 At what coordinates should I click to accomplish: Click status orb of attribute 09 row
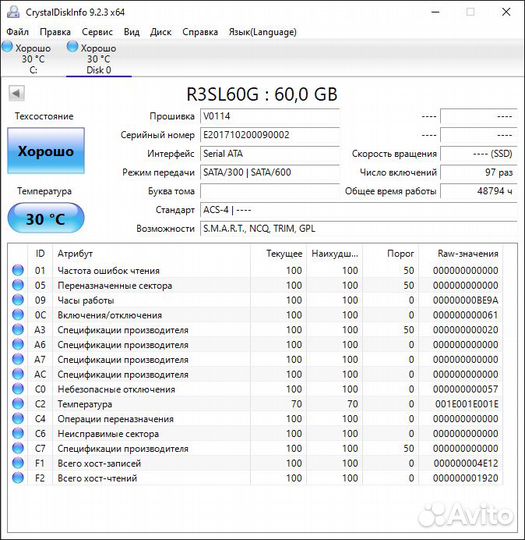[x=18, y=300]
